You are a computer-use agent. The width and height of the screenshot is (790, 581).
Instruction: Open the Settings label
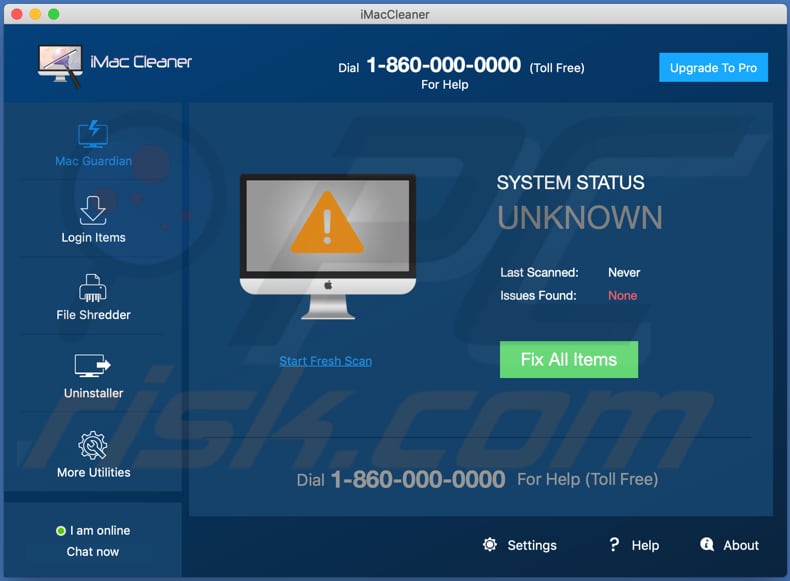click(532, 545)
